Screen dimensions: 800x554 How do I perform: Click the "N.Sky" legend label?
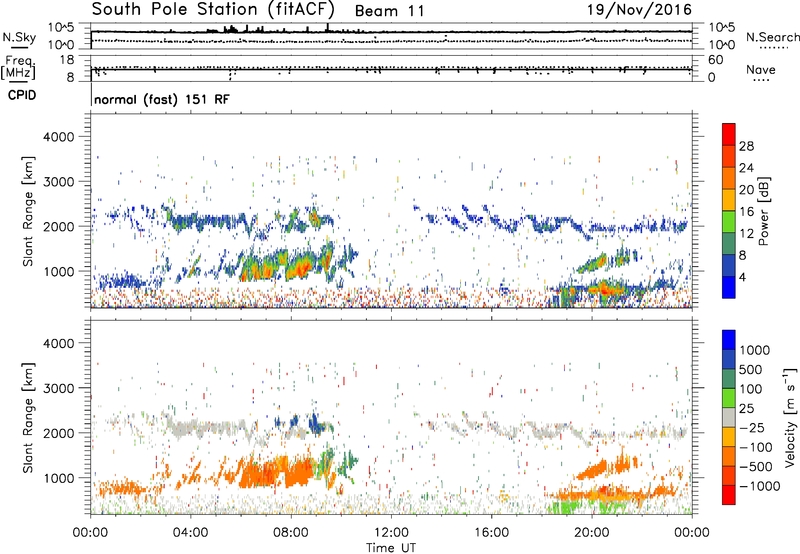pyautogui.click(x=19, y=37)
